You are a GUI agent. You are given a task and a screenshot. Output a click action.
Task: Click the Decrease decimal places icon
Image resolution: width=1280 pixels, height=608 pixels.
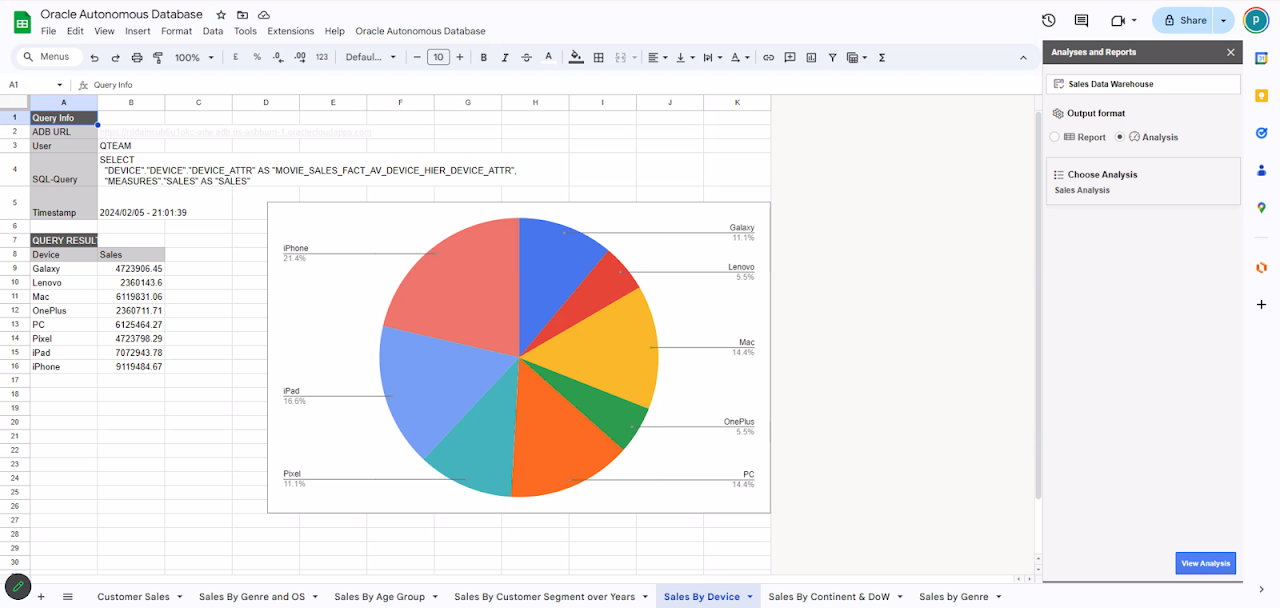278,58
